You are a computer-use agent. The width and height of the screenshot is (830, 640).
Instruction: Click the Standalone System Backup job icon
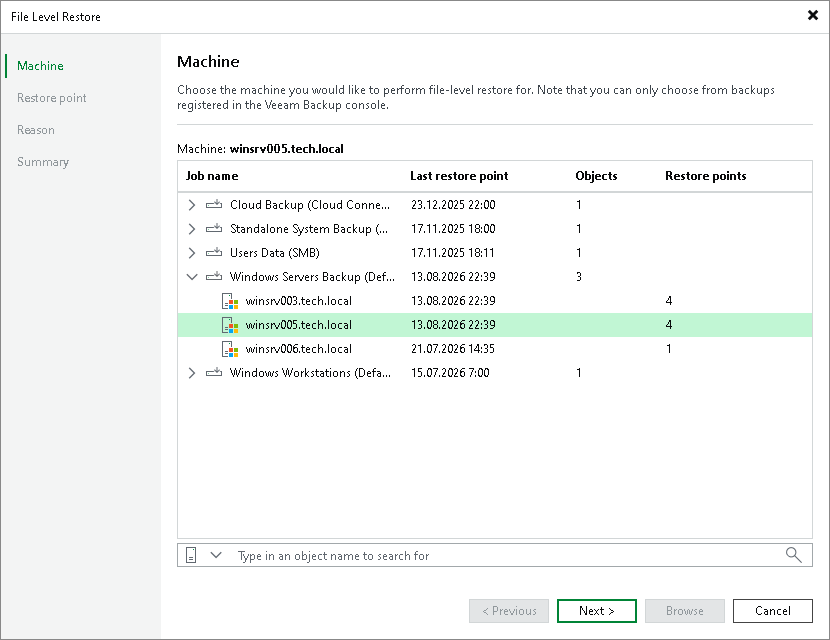[x=214, y=229]
